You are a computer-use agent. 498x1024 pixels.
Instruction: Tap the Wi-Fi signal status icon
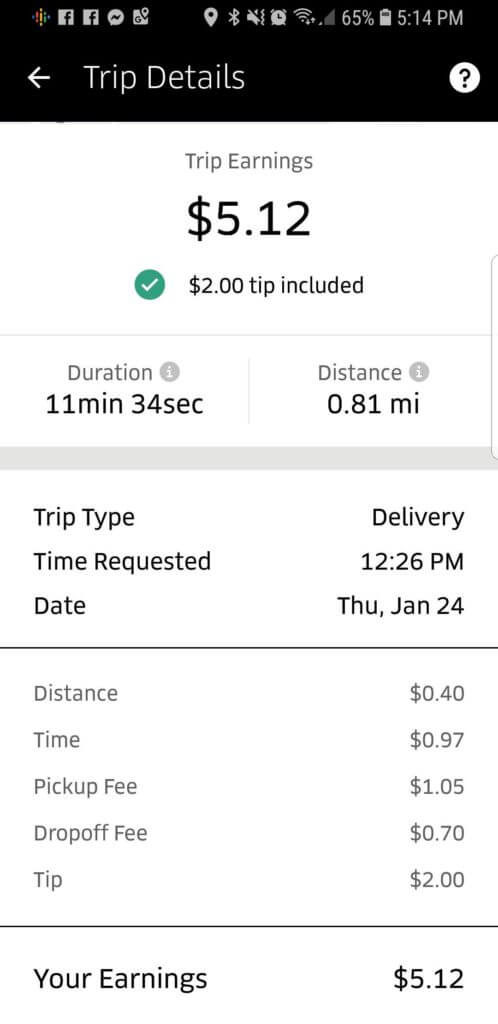303,18
